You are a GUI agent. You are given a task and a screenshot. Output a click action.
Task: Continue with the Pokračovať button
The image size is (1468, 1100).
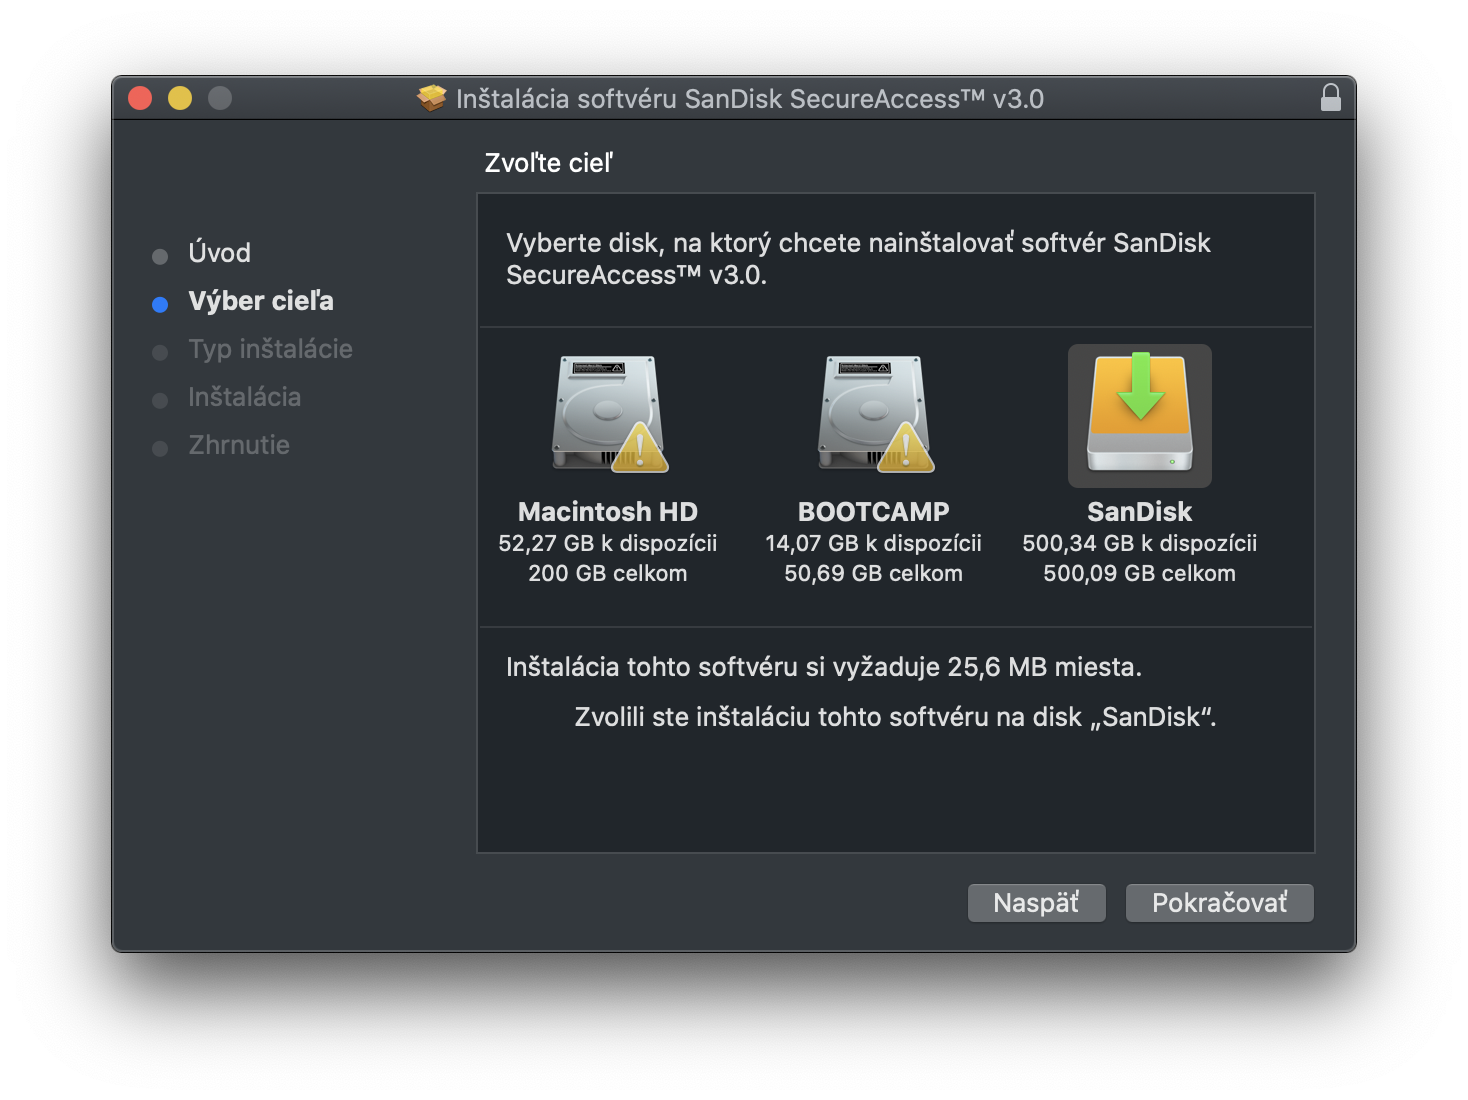(1220, 903)
